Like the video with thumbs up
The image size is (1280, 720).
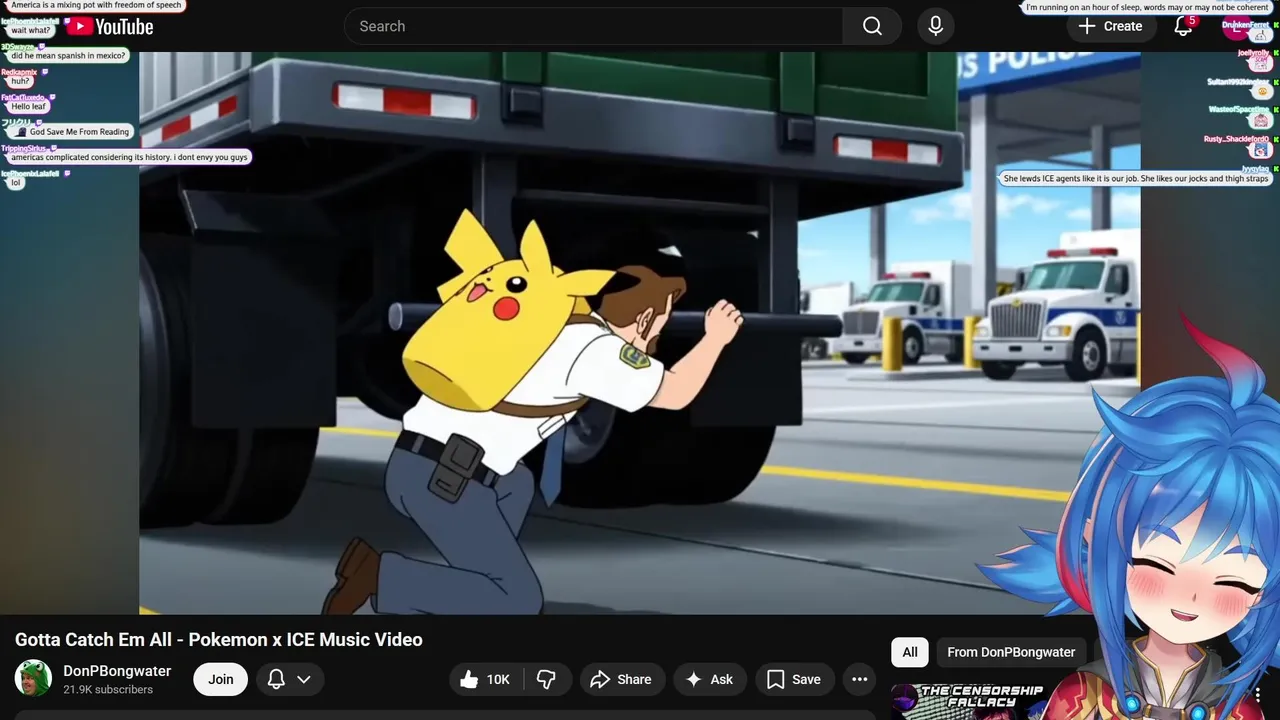pyautogui.click(x=485, y=679)
